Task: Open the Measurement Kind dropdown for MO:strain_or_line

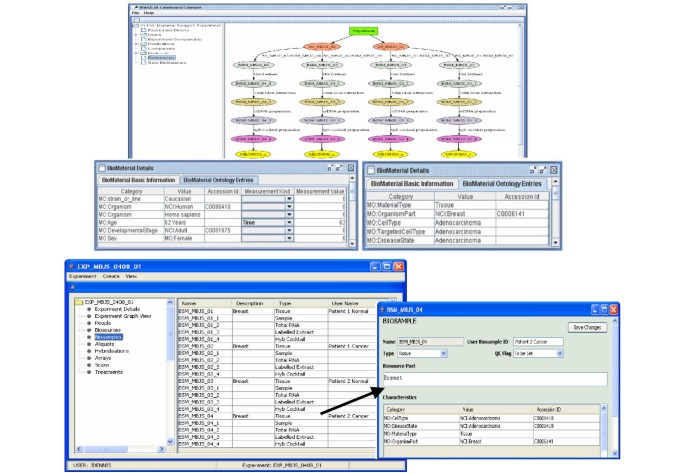Action: (x=289, y=199)
